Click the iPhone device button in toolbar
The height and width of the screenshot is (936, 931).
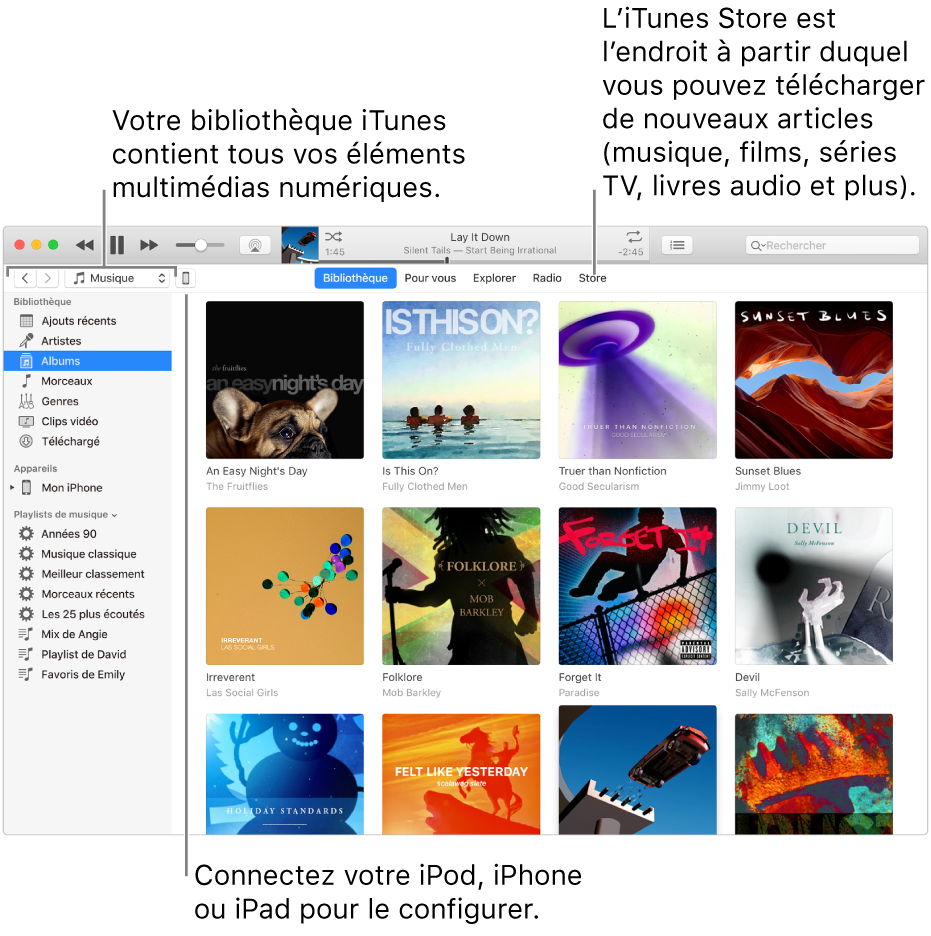click(186, 278)
